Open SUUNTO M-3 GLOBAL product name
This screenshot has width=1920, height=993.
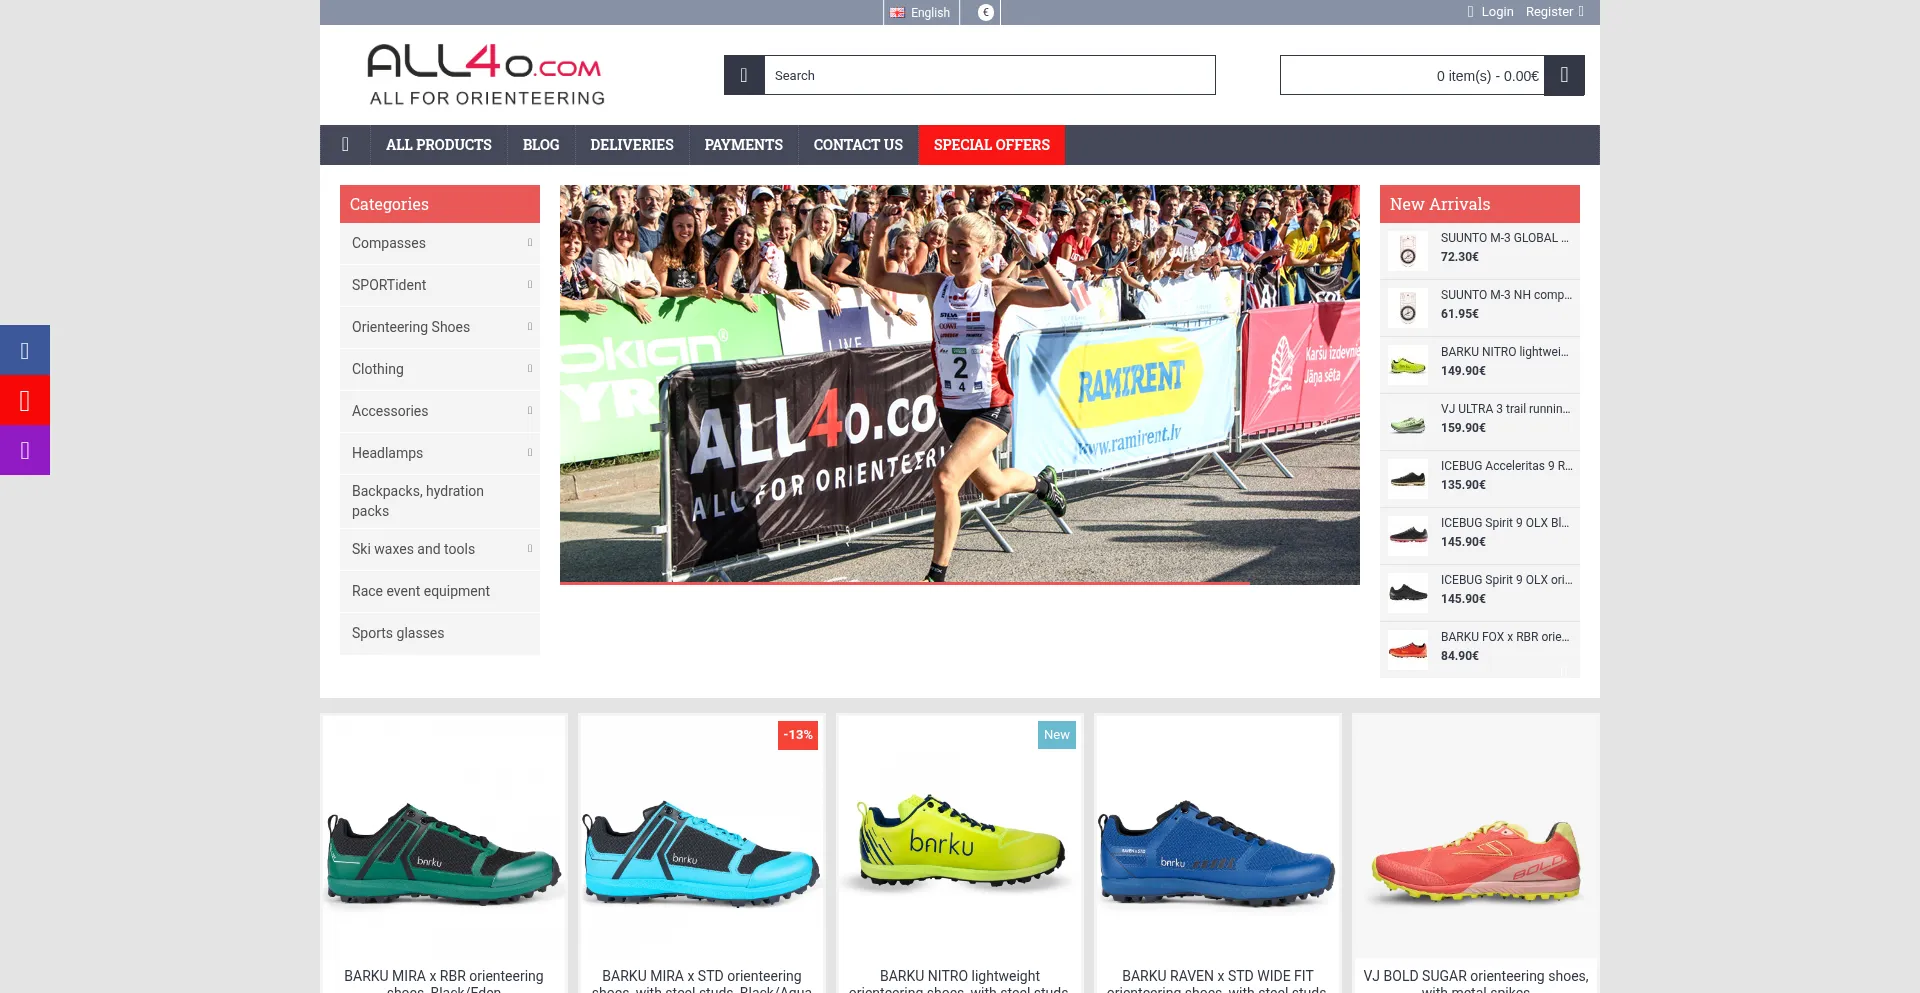coord(1505,238)
